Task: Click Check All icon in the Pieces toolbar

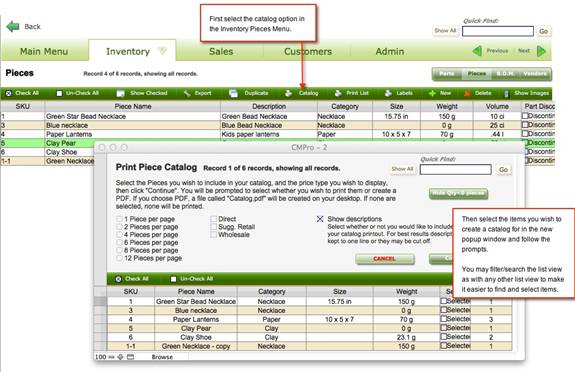Action: (x=8, y=93)
